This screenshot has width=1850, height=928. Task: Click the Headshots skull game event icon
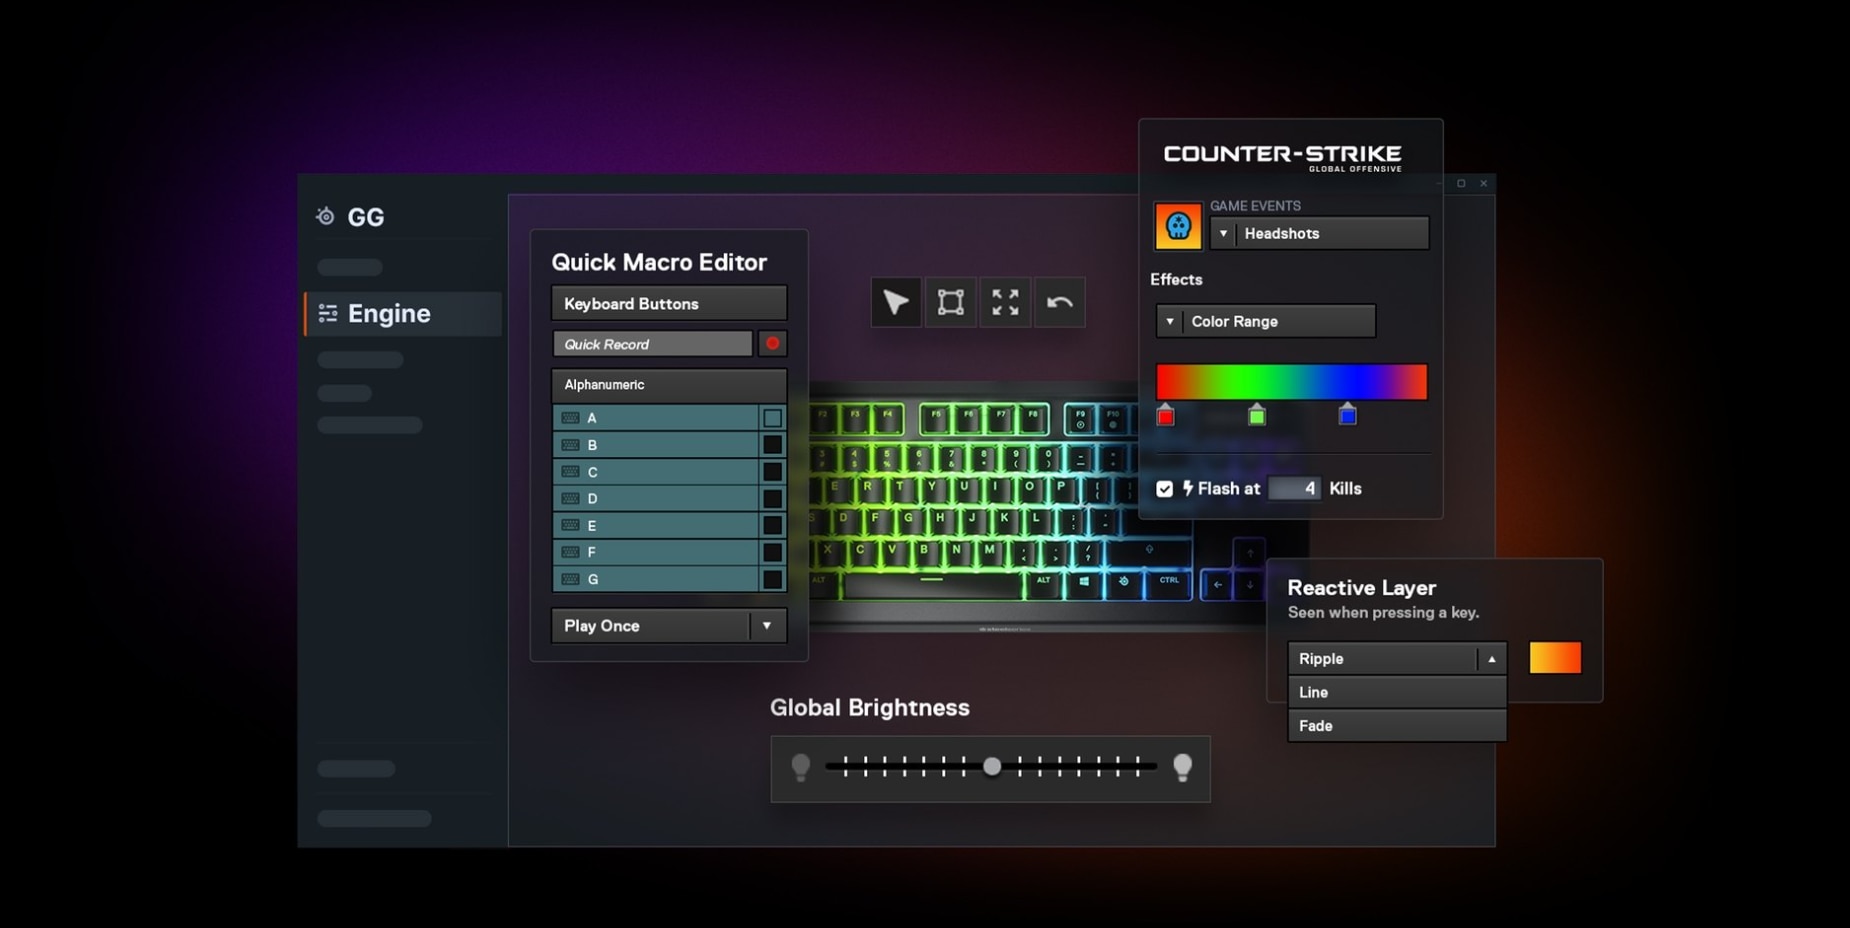pyautogui.click(x=1178, y=226)
